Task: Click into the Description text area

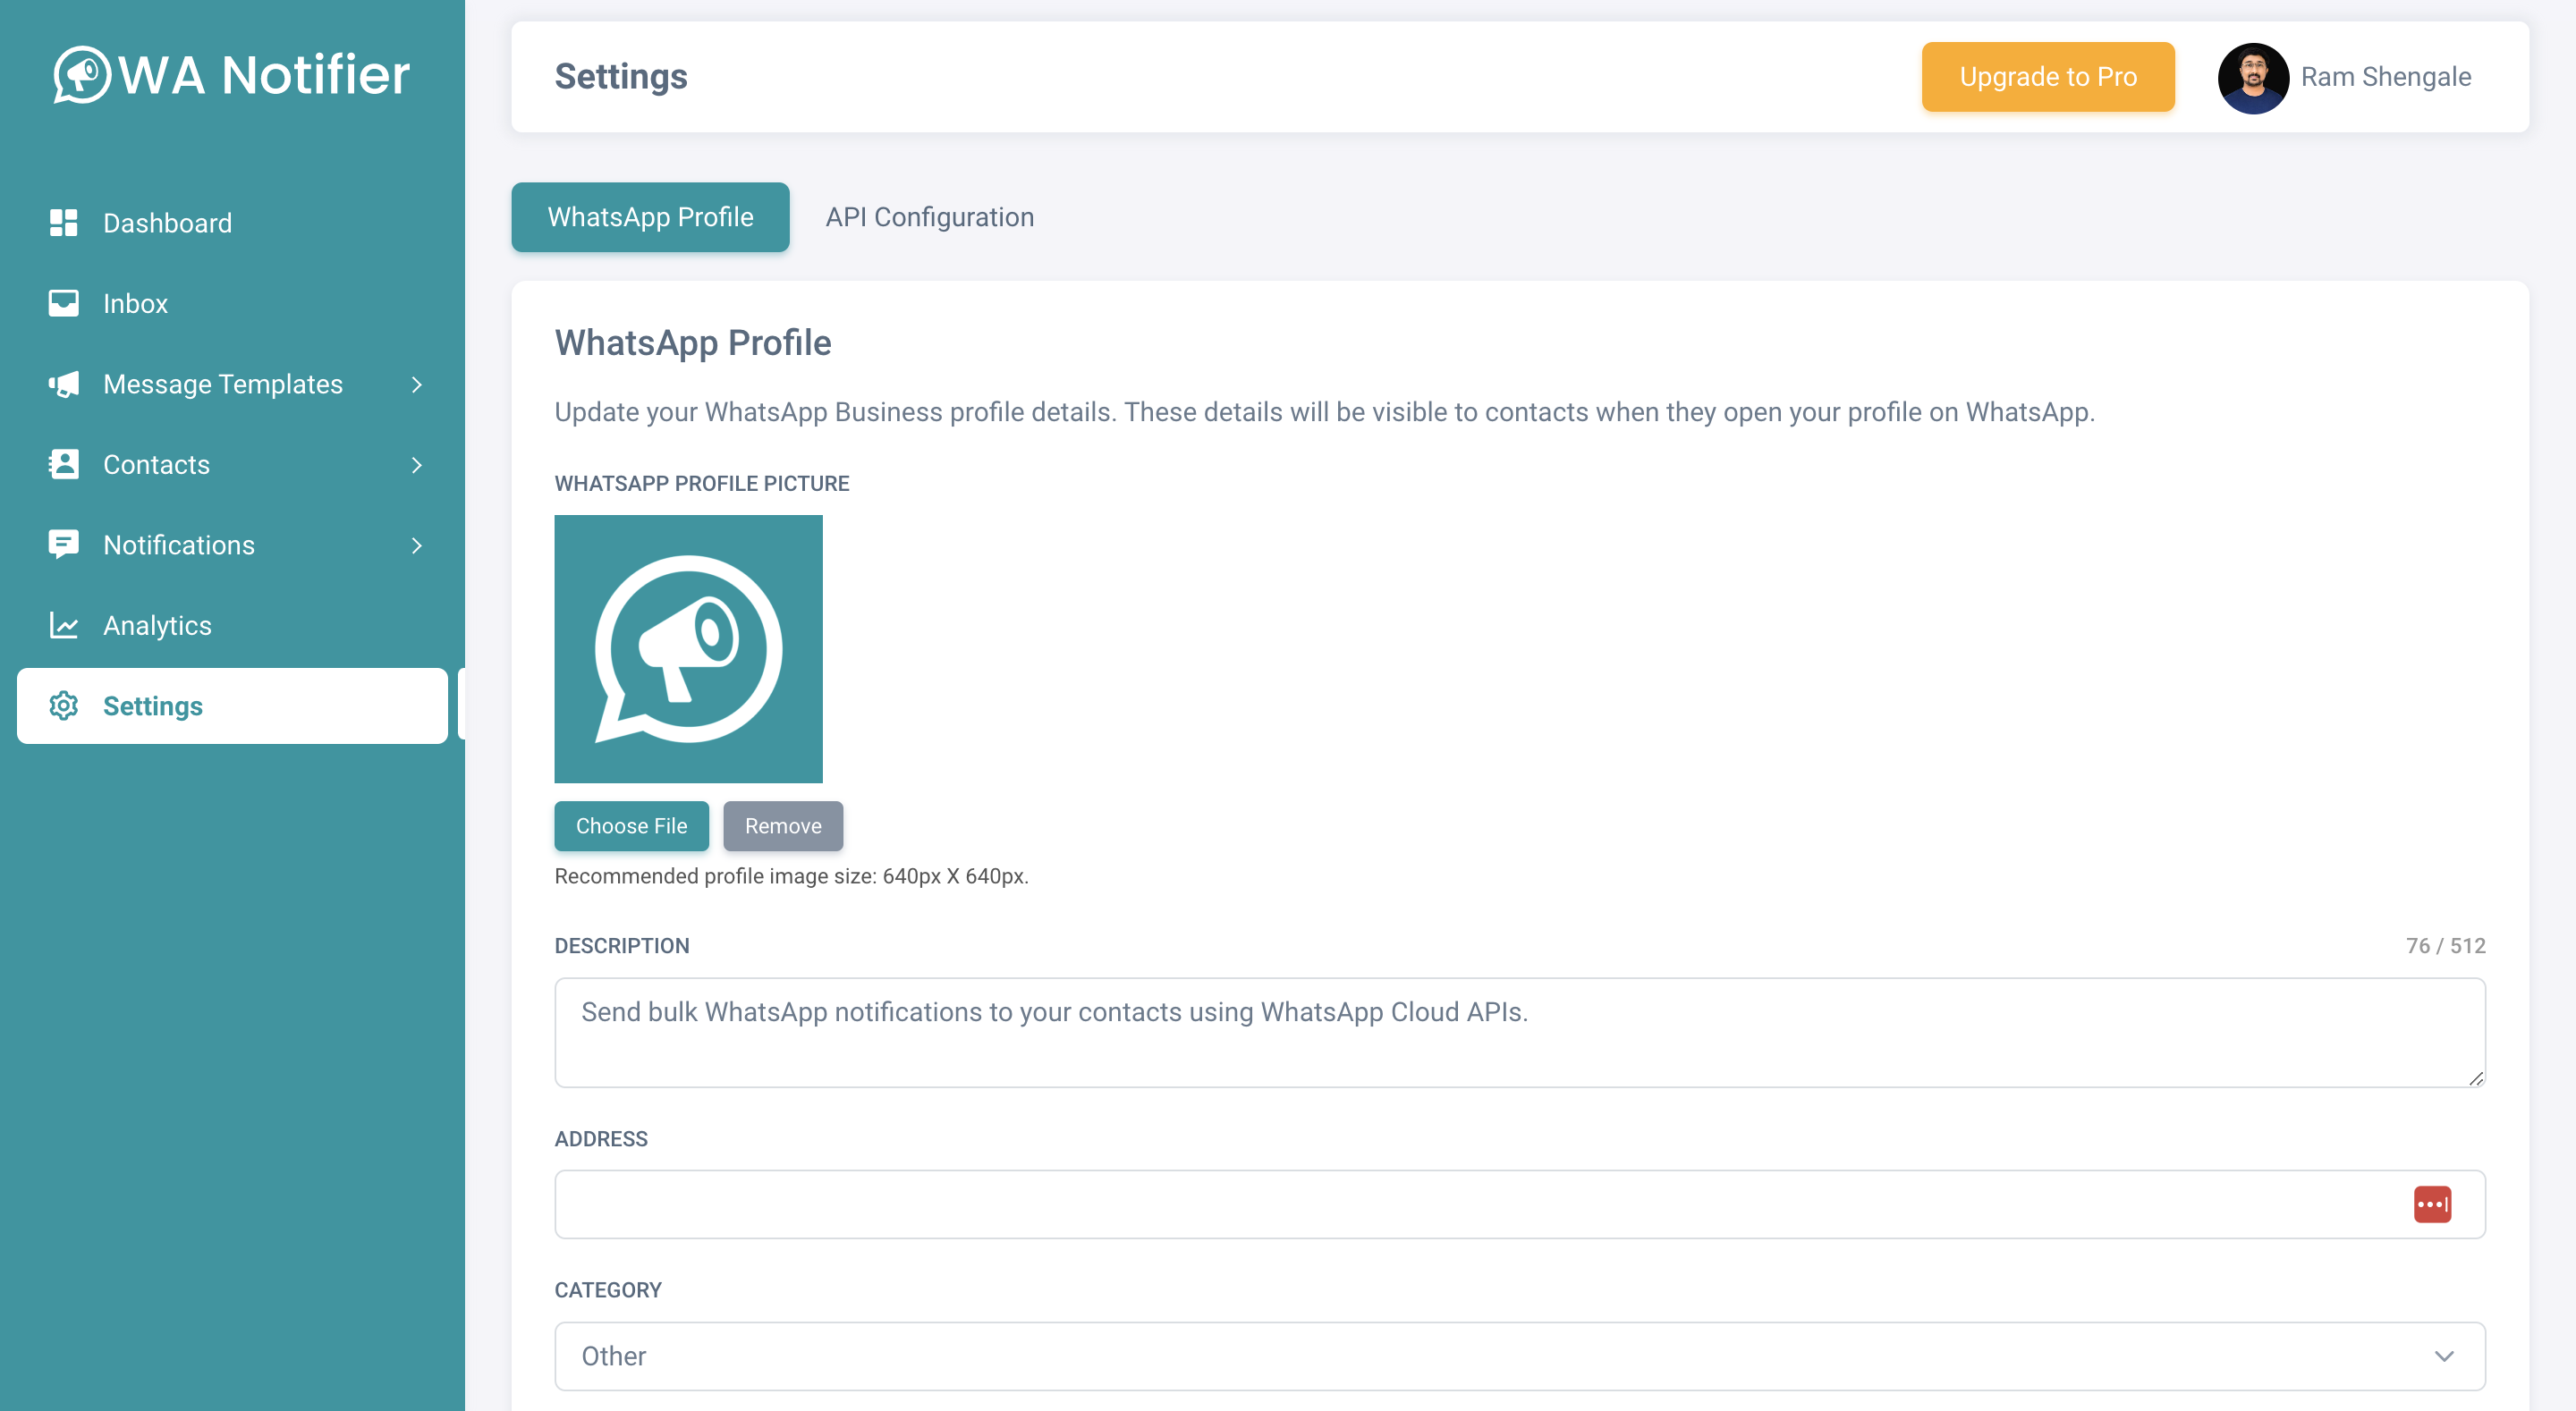Action: (x=1519, y=1032)
